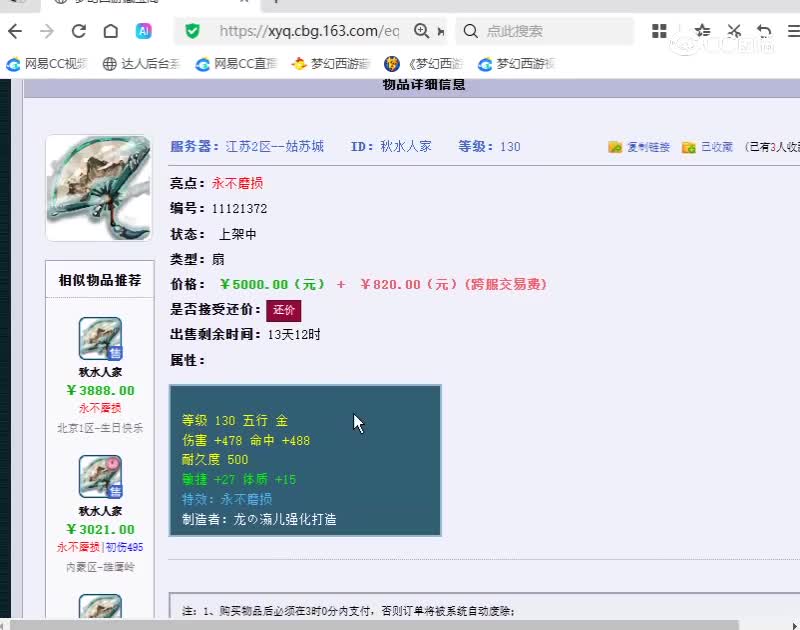
Task: Click the apps grid icon in toolbar
Action: [659, 31]
